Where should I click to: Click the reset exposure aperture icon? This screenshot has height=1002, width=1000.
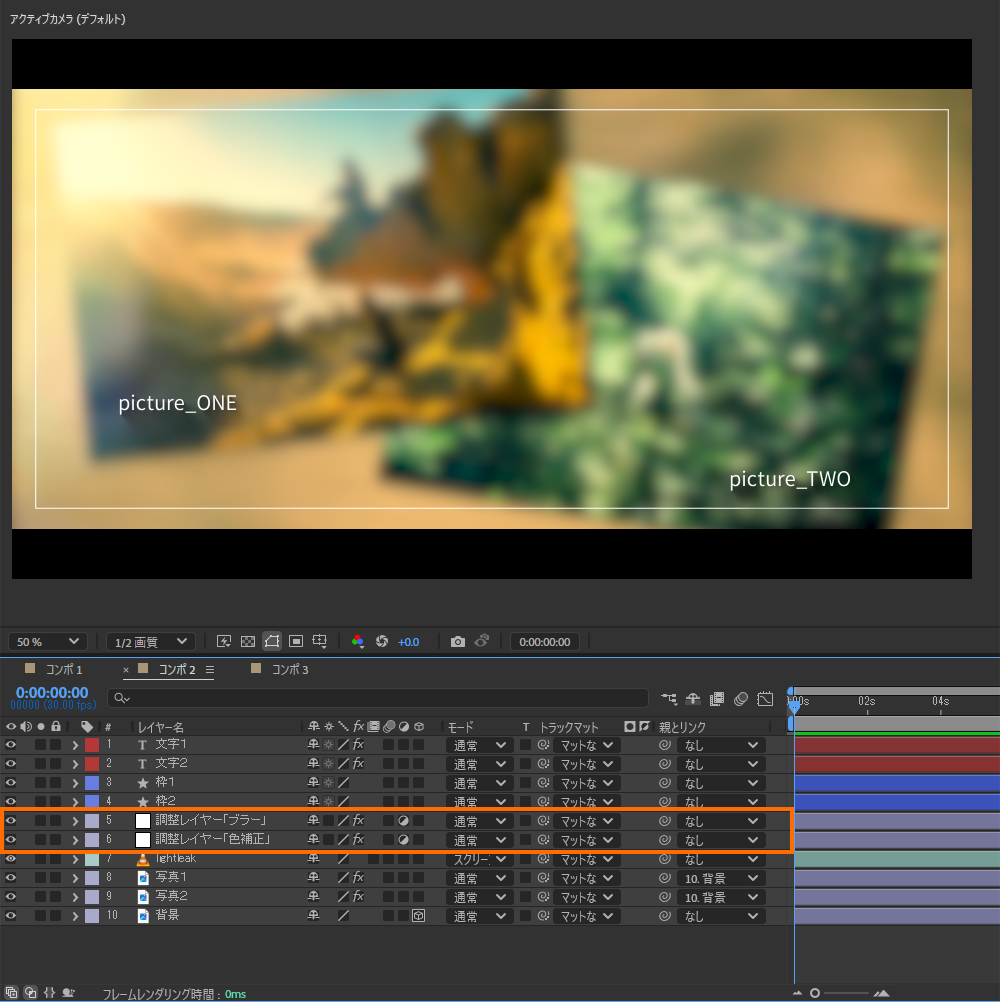click(381, 641)
